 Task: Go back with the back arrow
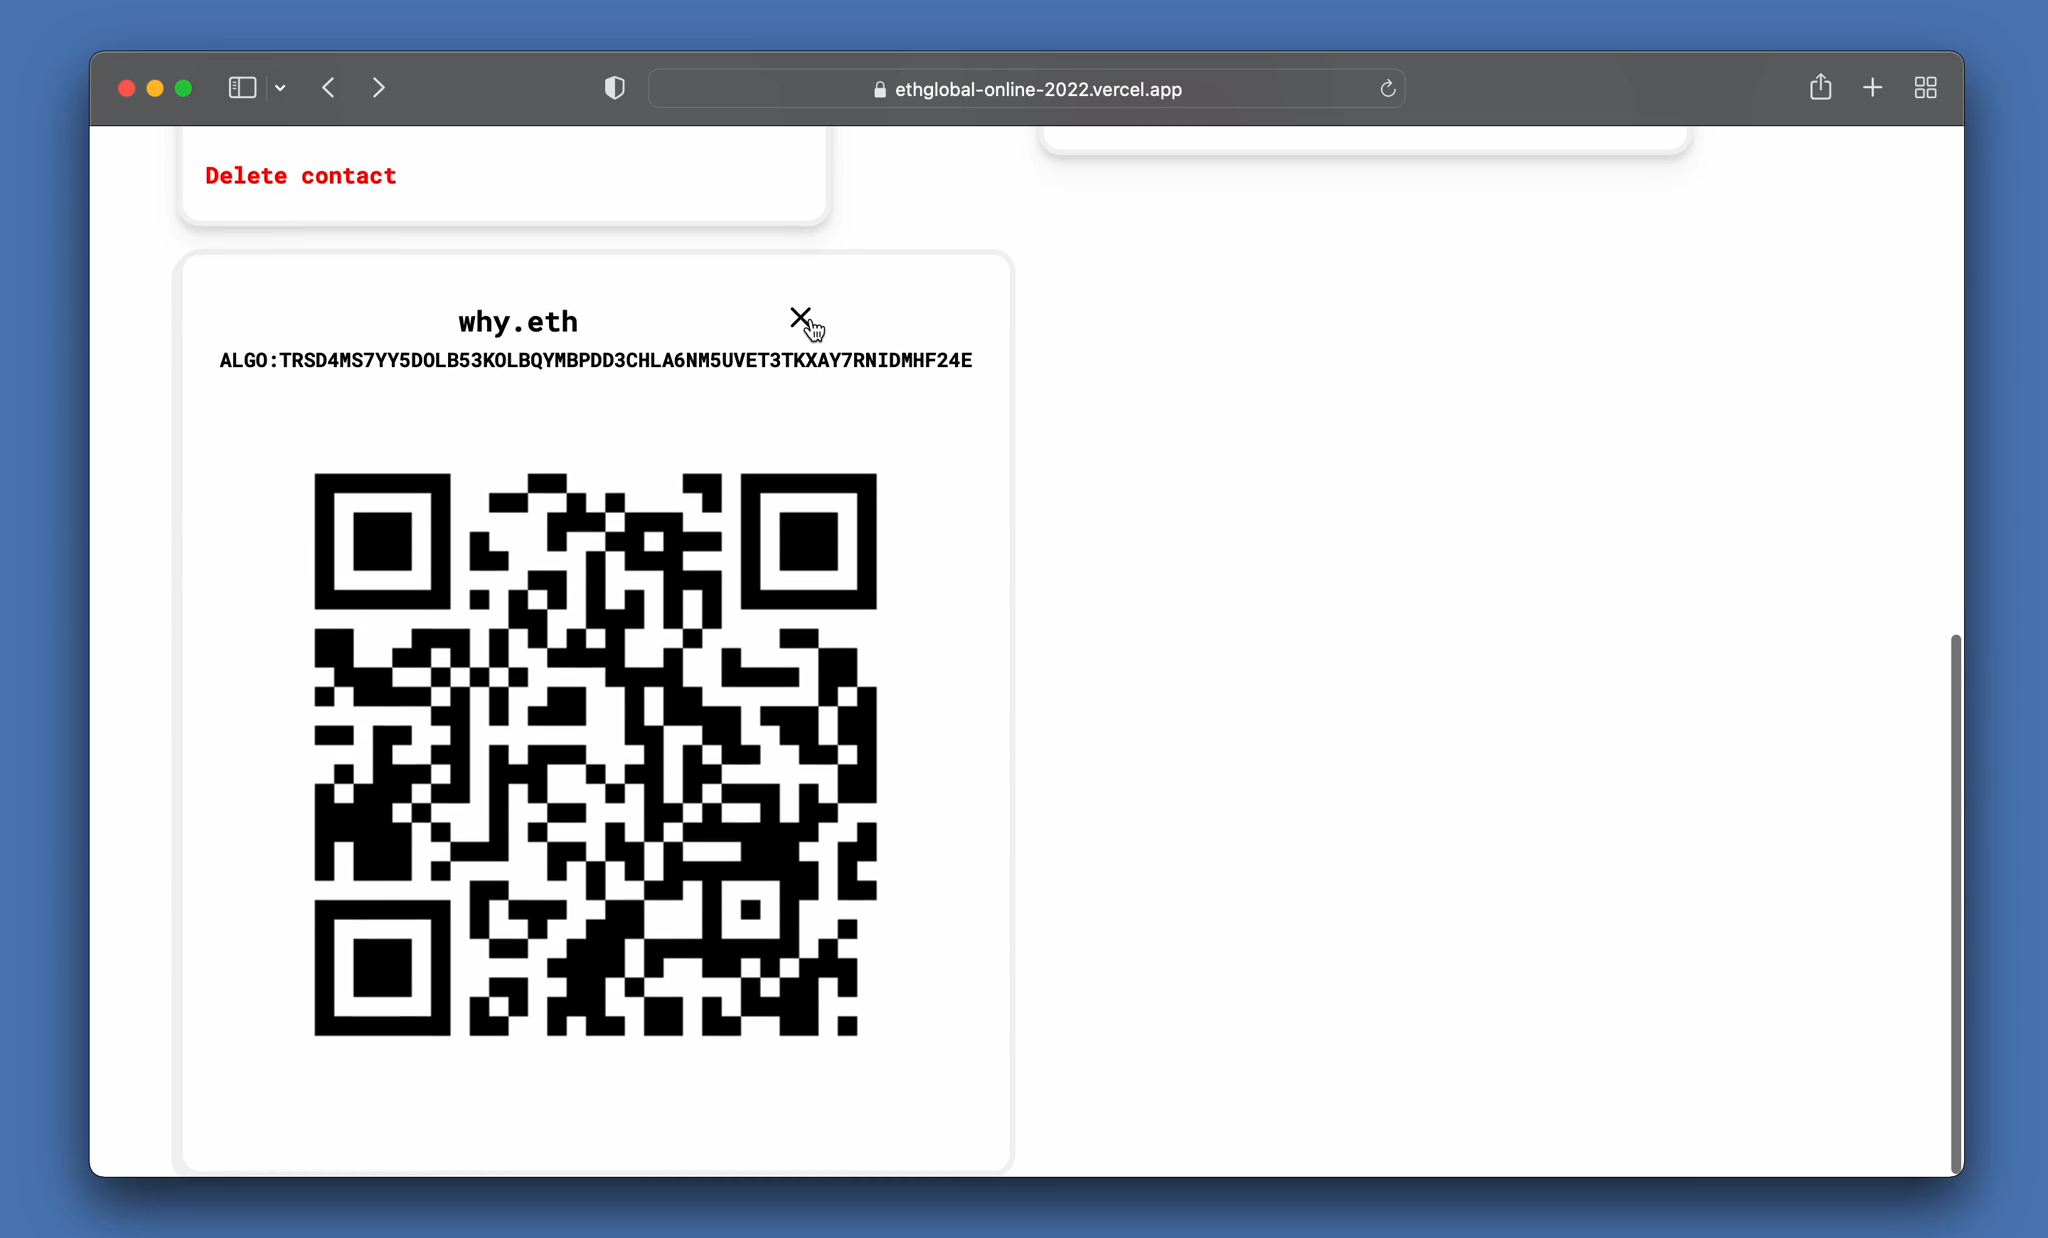pyautogui.click(x=328, y=88)
